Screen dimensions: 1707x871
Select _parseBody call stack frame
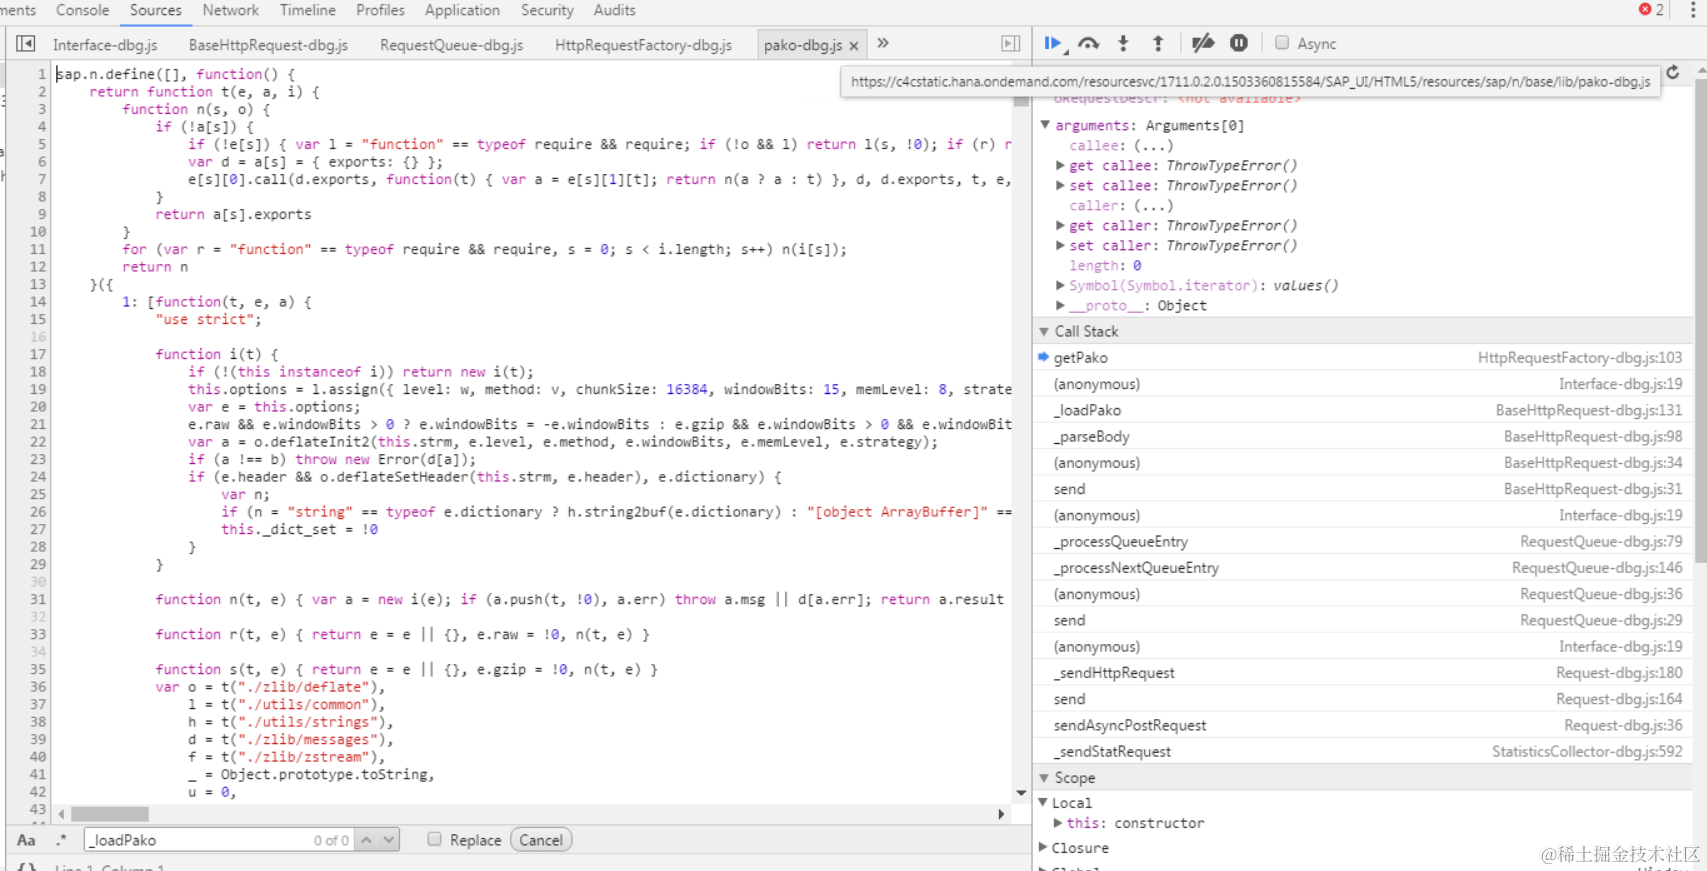[x=1362, y=436]
